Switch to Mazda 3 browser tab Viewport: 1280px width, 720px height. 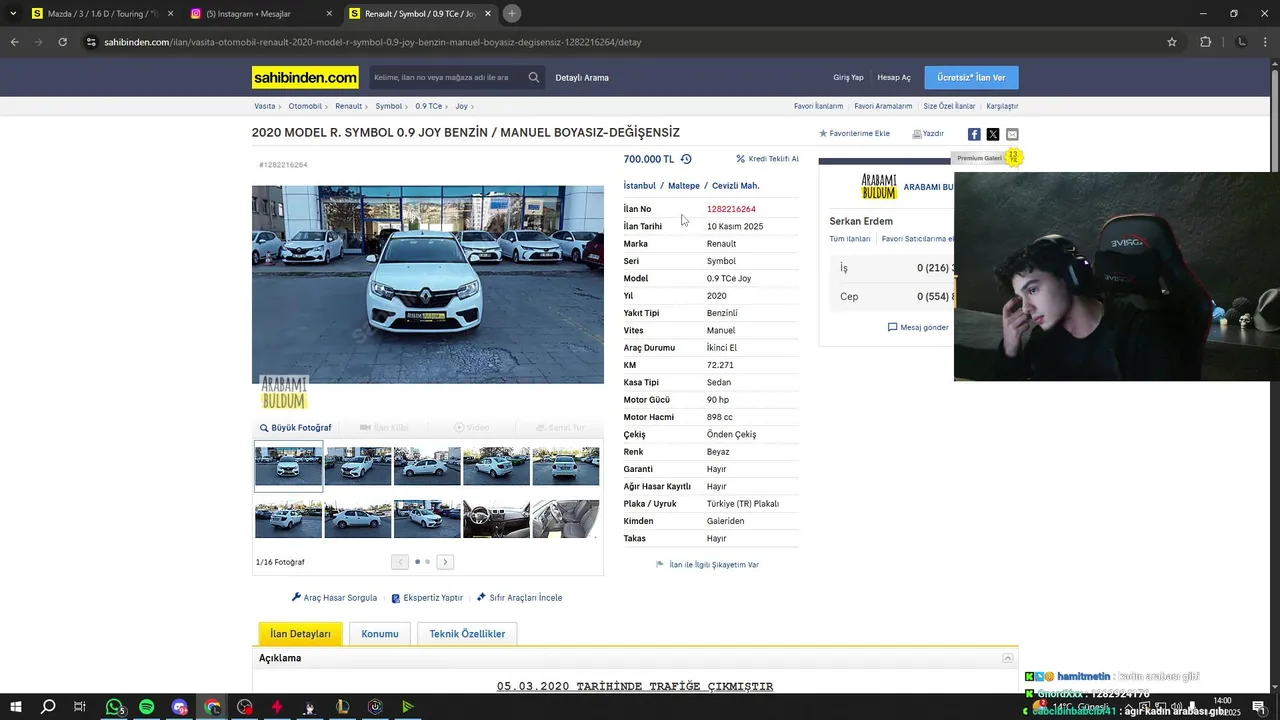(102, 14)
